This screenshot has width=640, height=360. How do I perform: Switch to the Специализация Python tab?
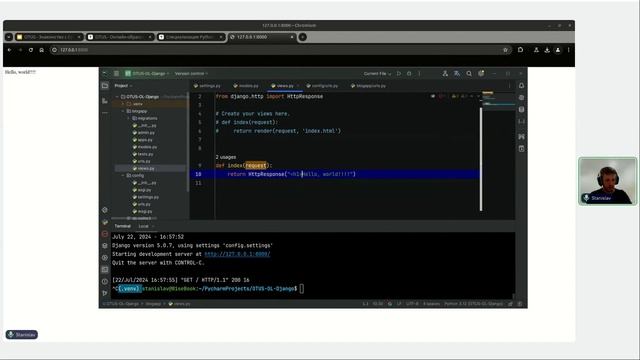coord(191,37)
